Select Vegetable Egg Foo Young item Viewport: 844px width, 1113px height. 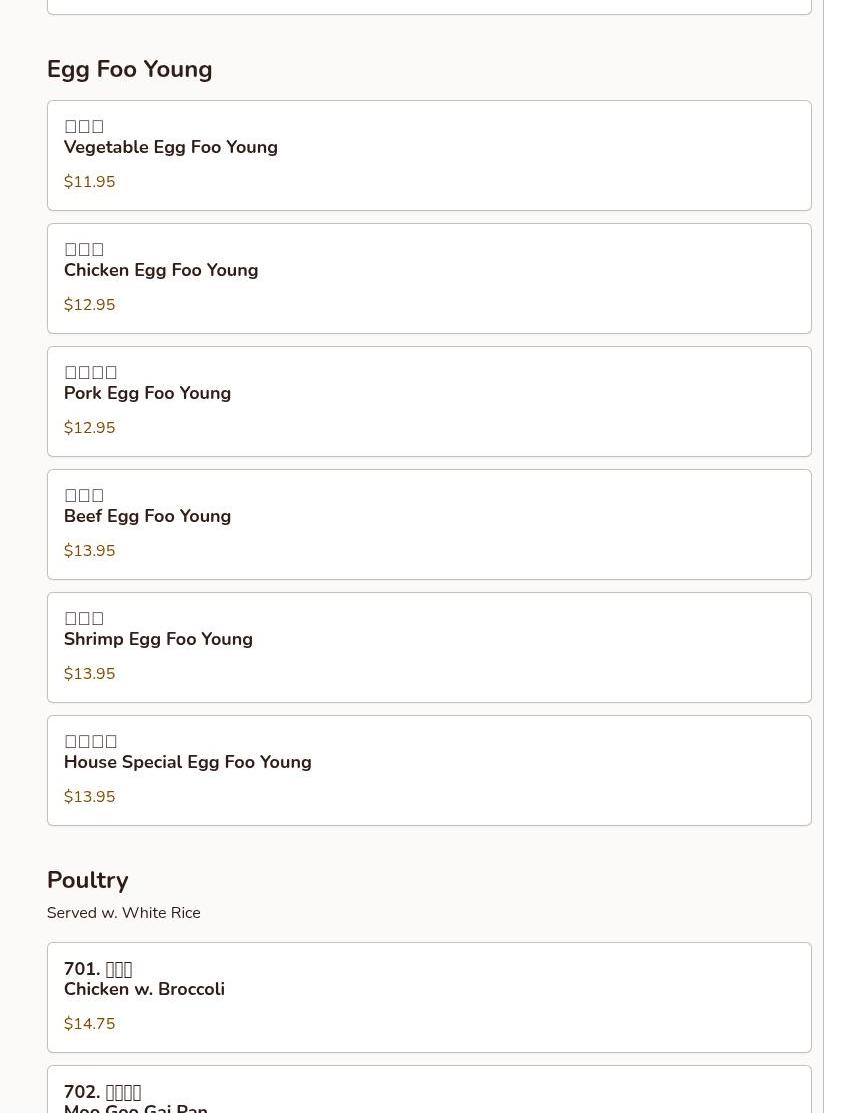click(x=171, y=148)
